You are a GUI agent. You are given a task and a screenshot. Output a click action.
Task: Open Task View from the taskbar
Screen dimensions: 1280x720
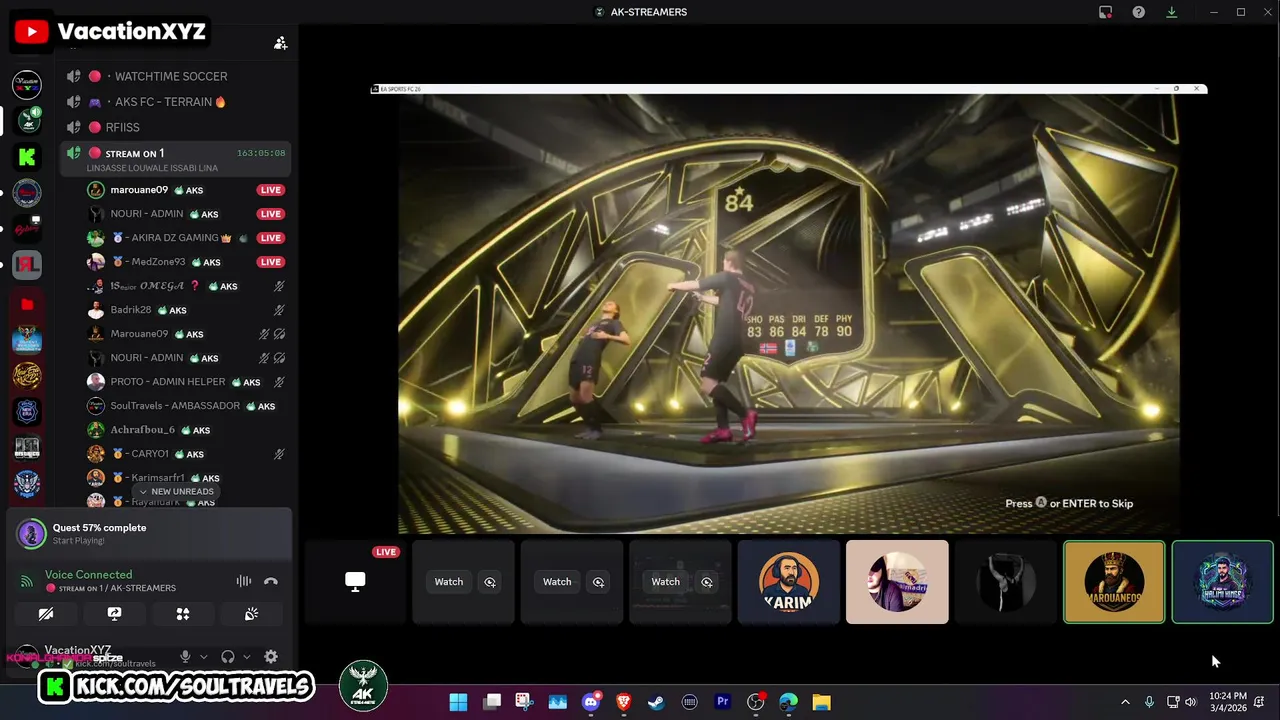(x=491, y=702)
